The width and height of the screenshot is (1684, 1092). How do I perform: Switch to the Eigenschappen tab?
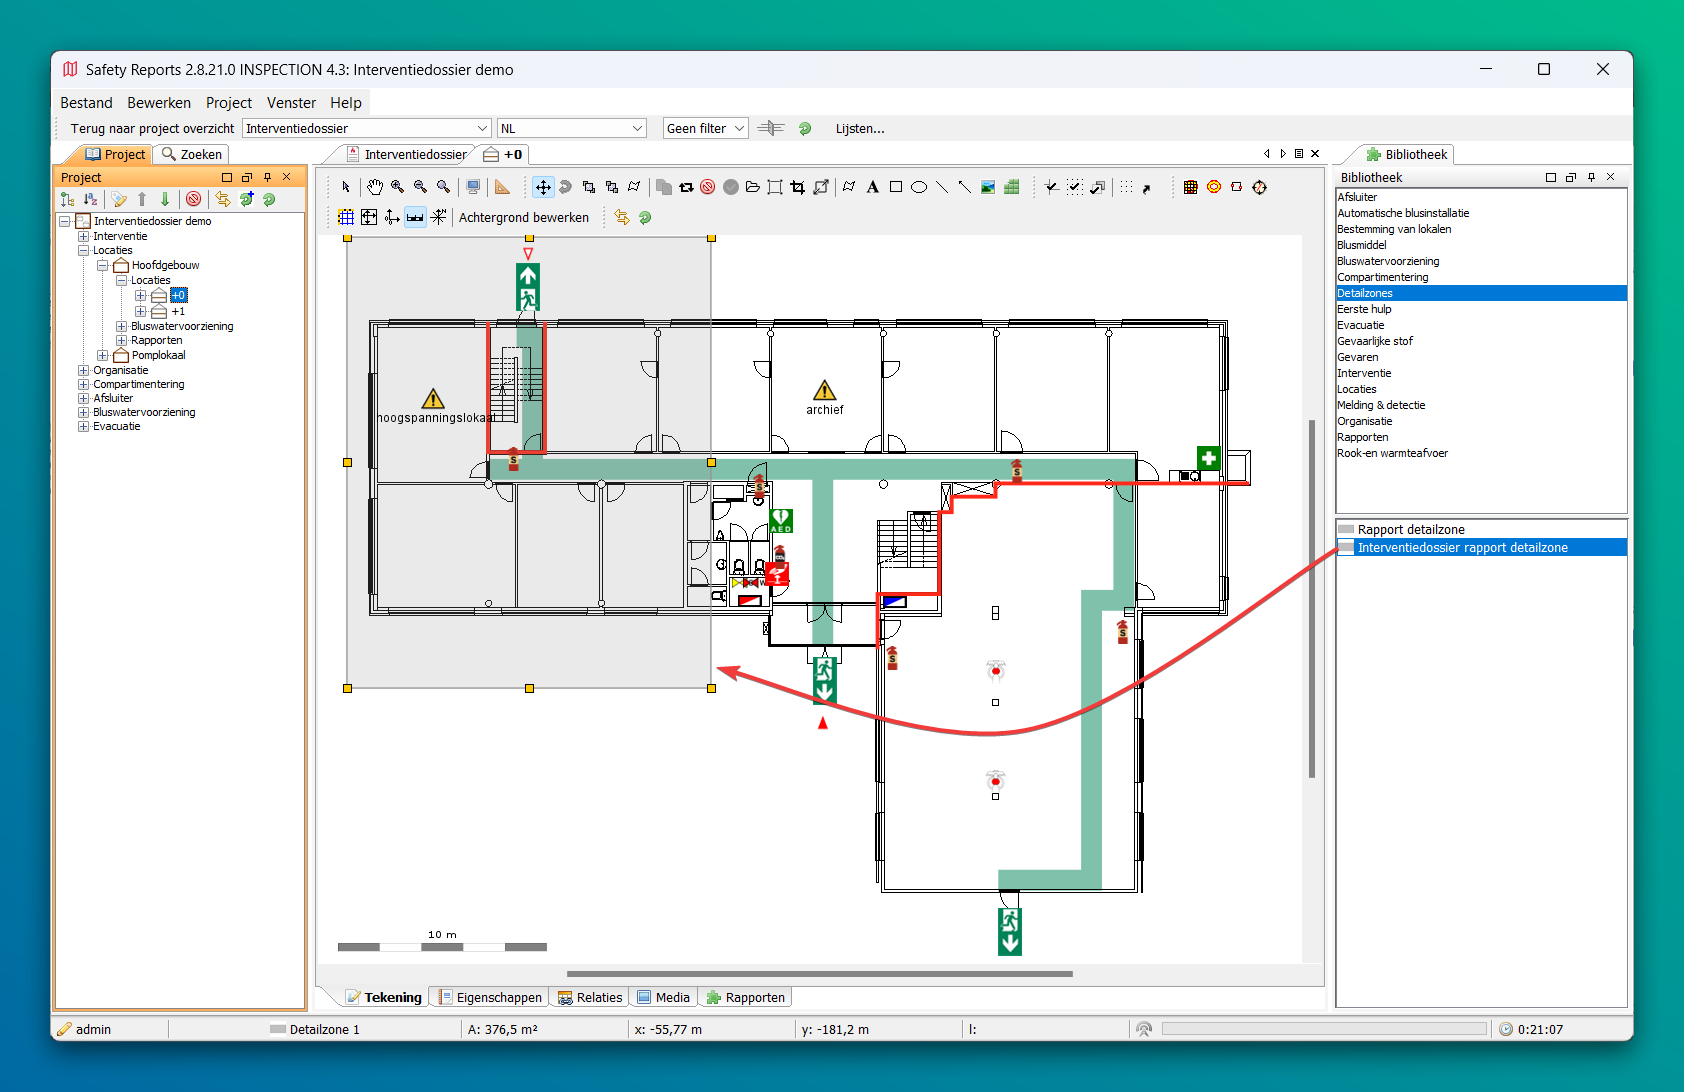tap(490, 997)
